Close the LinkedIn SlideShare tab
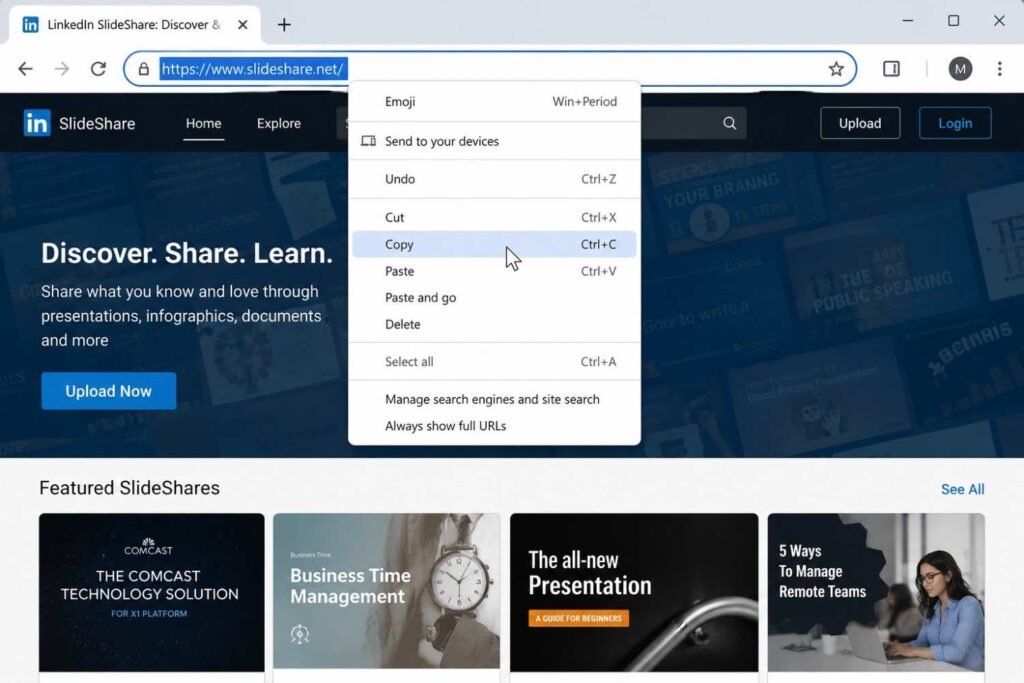This screenshot has height=683, width=1024. pyautogui.click(x=242, y=25)
